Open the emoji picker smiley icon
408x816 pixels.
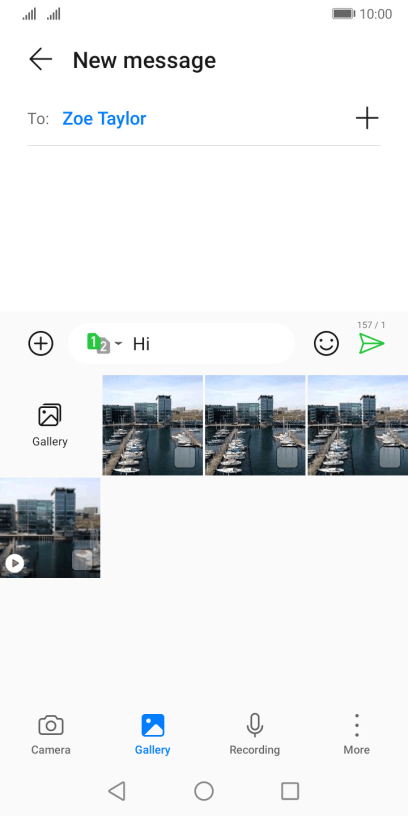pyautogui.click(x=326, y=343)
